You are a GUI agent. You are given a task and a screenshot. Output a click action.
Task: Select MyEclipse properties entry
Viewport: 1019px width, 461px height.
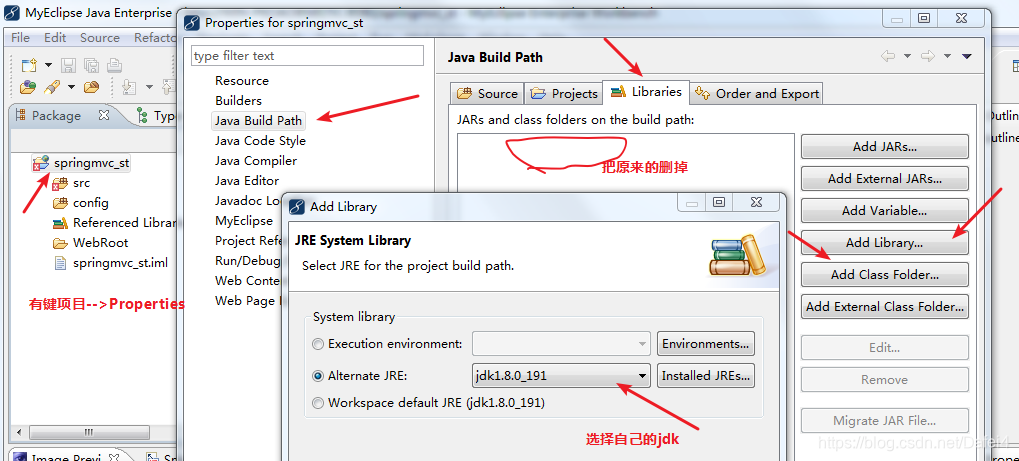point(244,221)
